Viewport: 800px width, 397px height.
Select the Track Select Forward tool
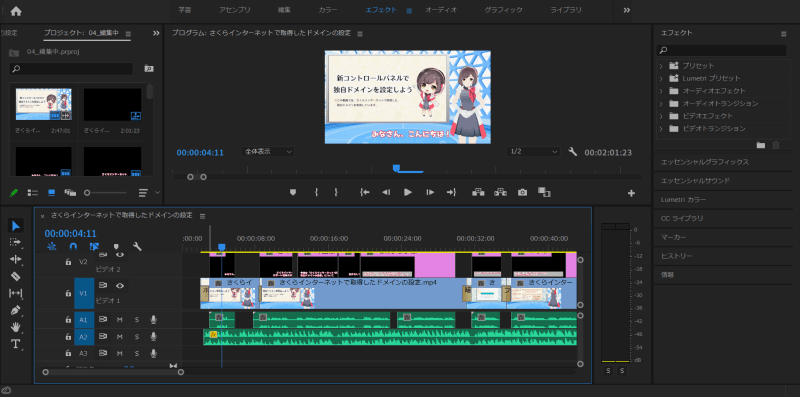point(16,242)
